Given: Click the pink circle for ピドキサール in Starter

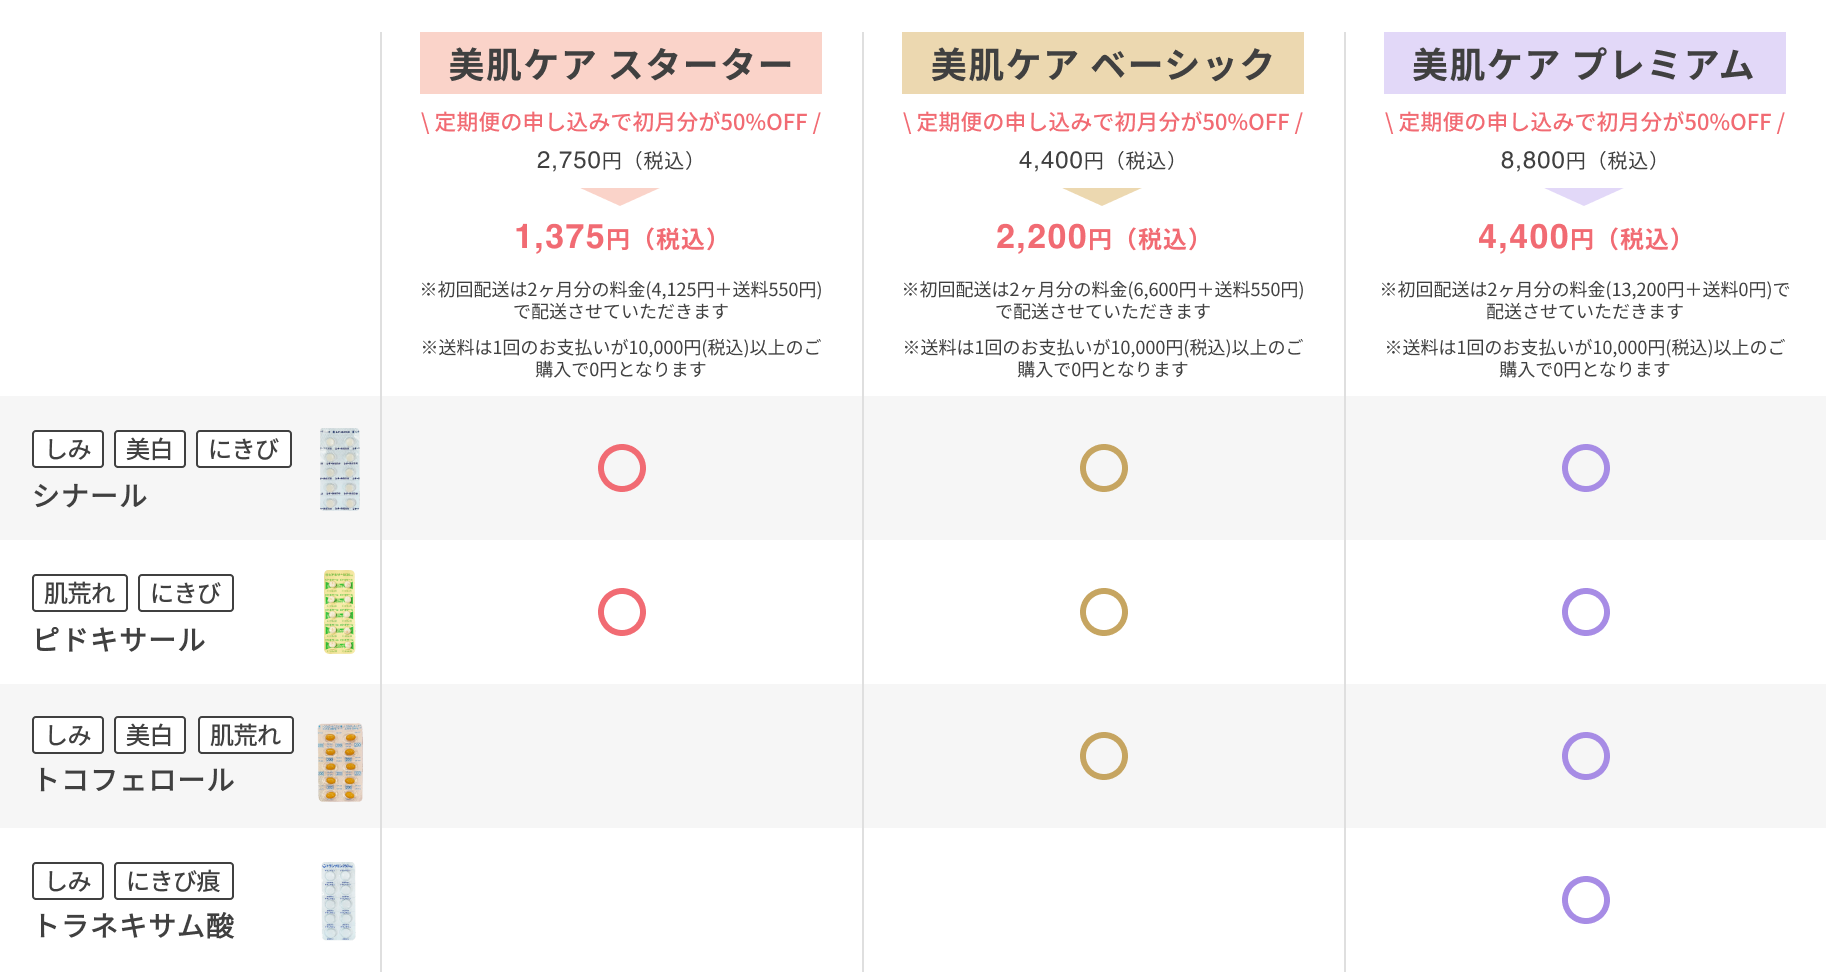Looking at the screenshot, I should tap(621, 612).
